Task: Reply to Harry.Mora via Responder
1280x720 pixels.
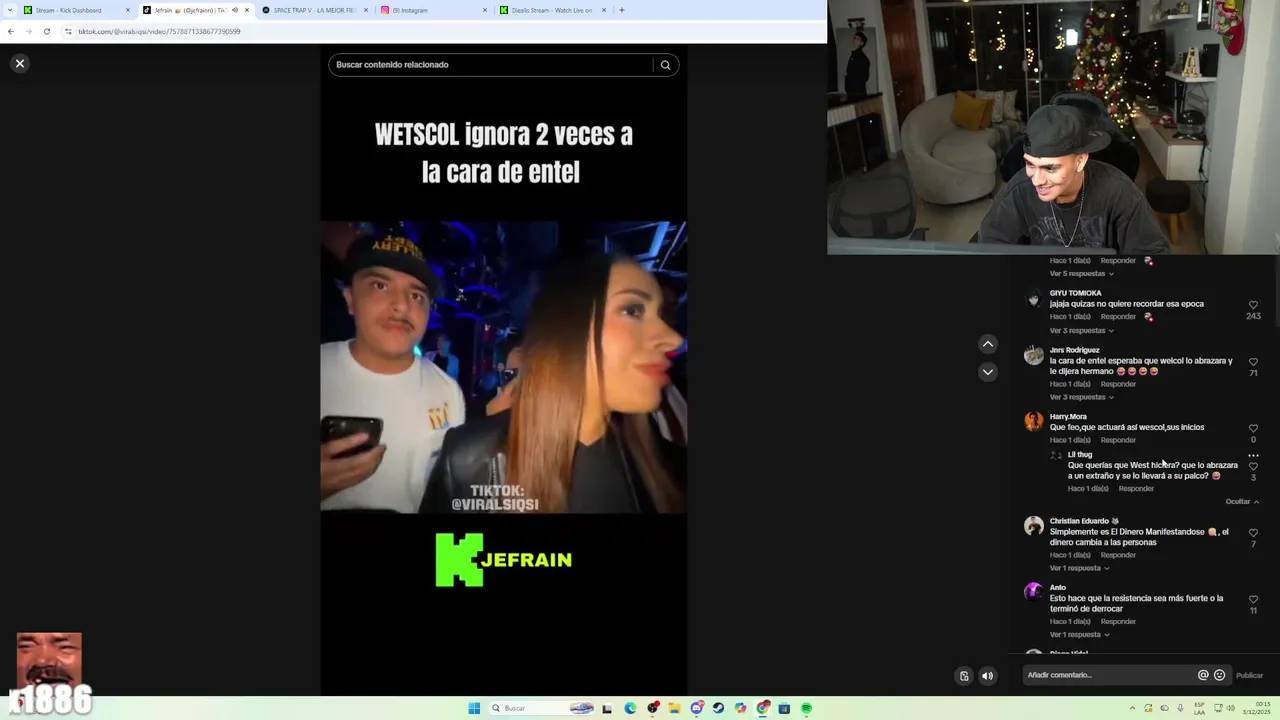Action: (1118, 440)
